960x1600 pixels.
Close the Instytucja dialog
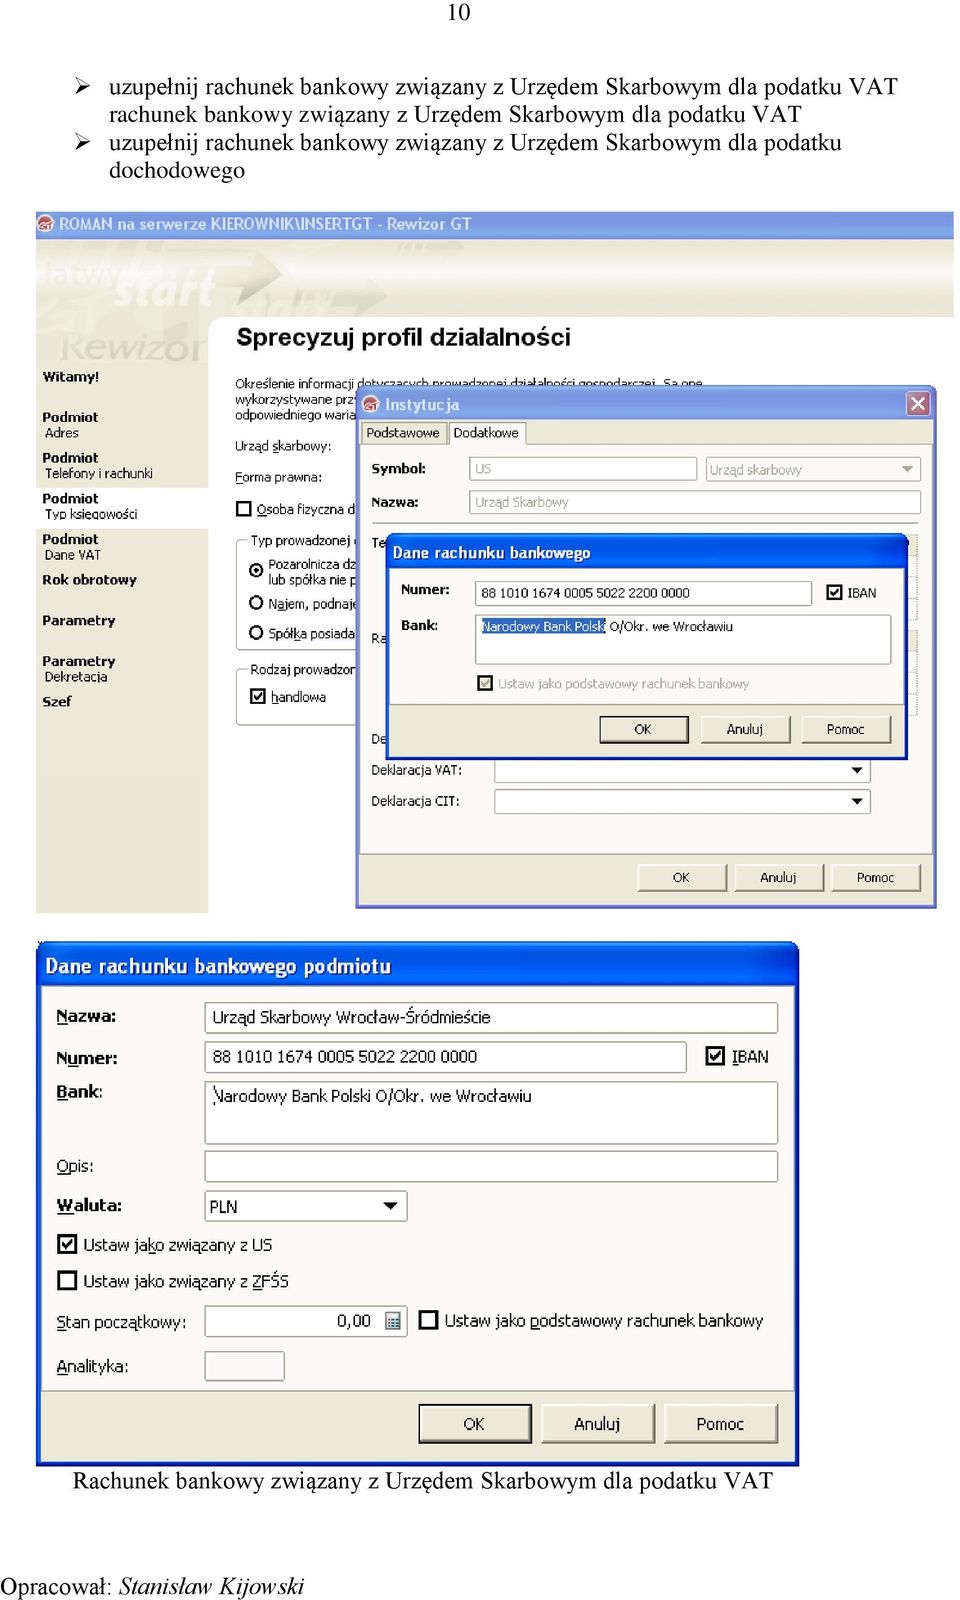(918, 403)
